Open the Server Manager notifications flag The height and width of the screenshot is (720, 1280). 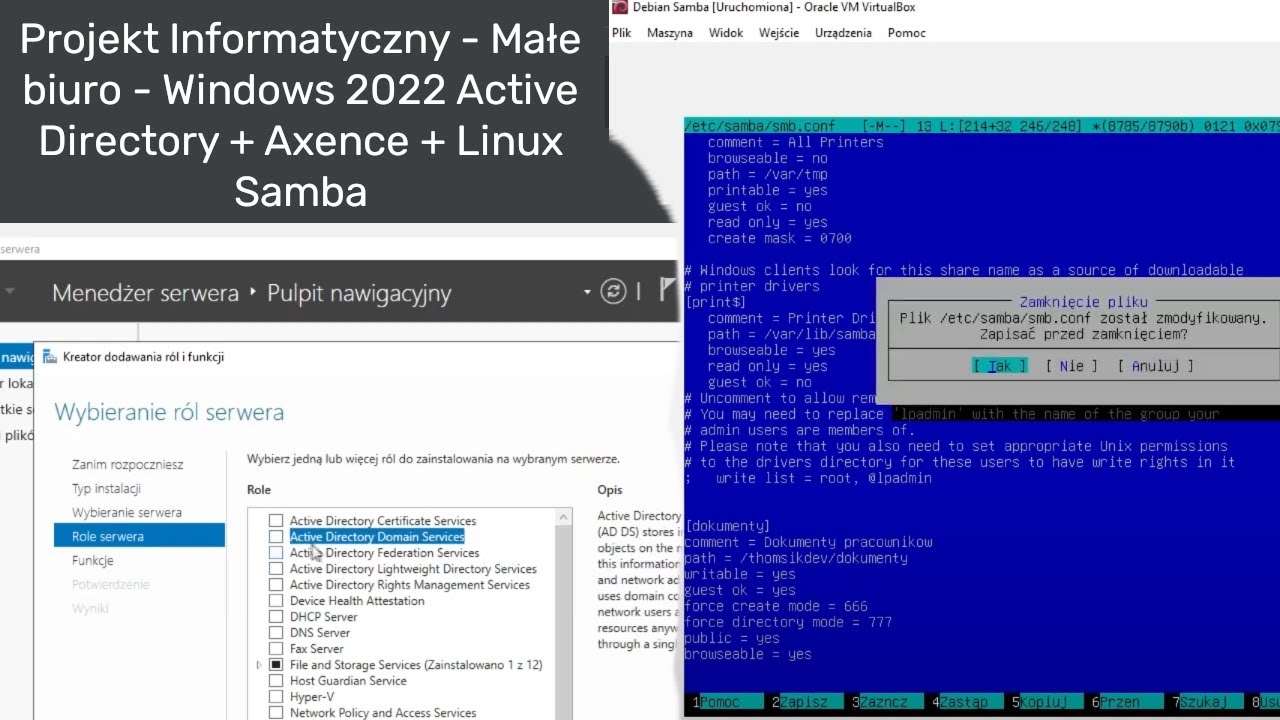point(668,290)
